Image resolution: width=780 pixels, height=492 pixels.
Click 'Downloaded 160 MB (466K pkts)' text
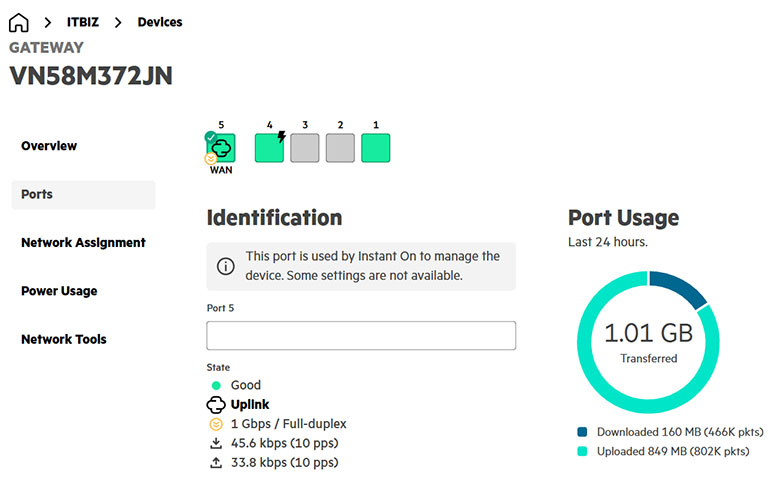tap(680, 432)
